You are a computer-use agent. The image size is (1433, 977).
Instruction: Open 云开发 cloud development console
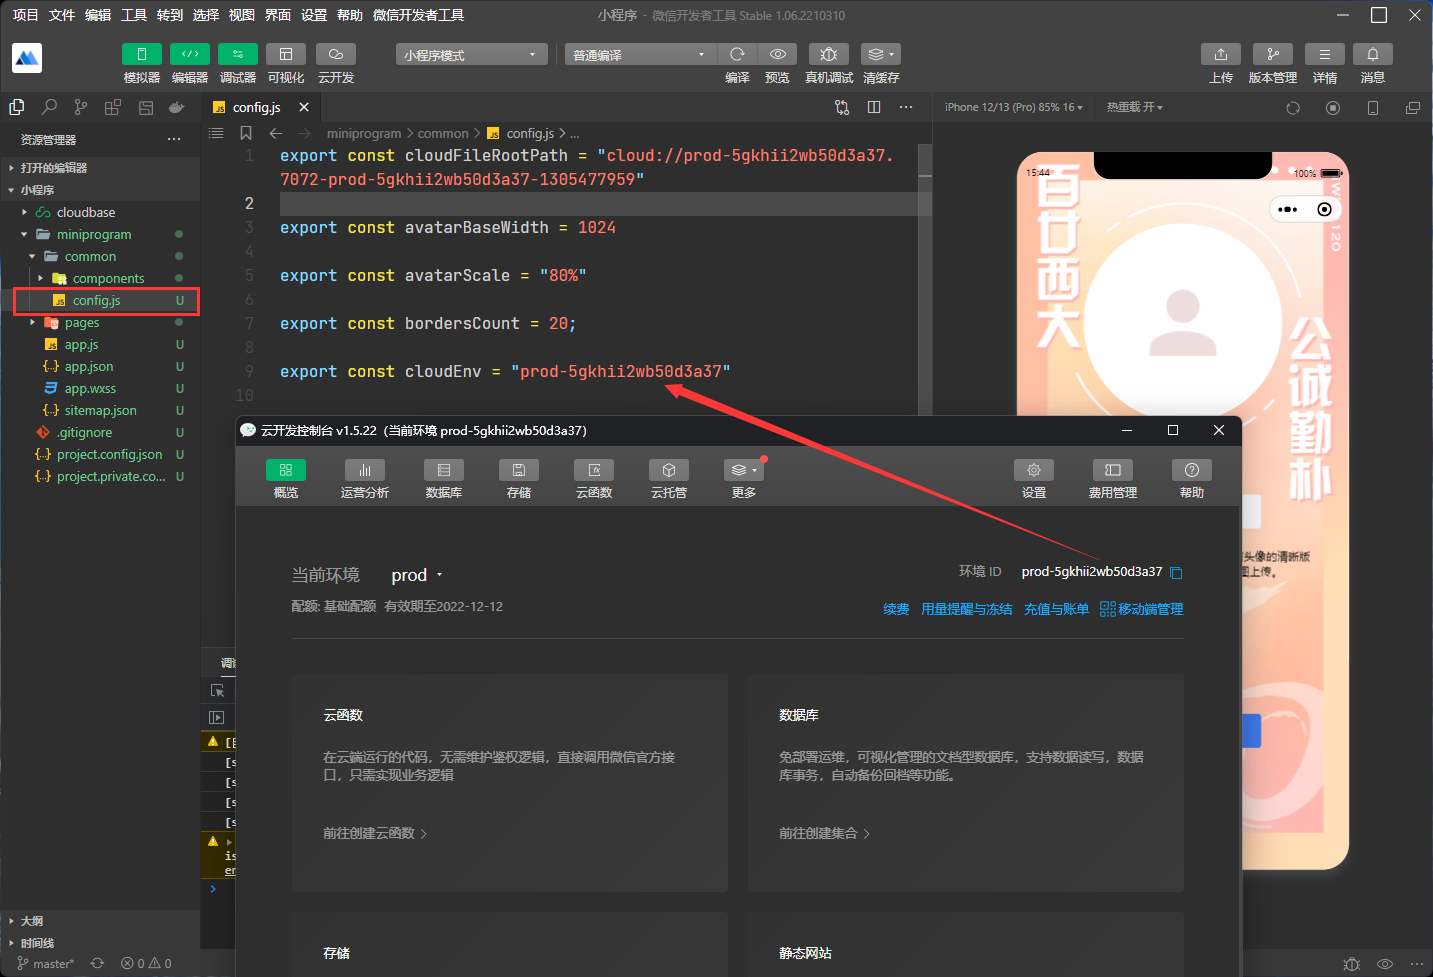[x=336, y=54]
